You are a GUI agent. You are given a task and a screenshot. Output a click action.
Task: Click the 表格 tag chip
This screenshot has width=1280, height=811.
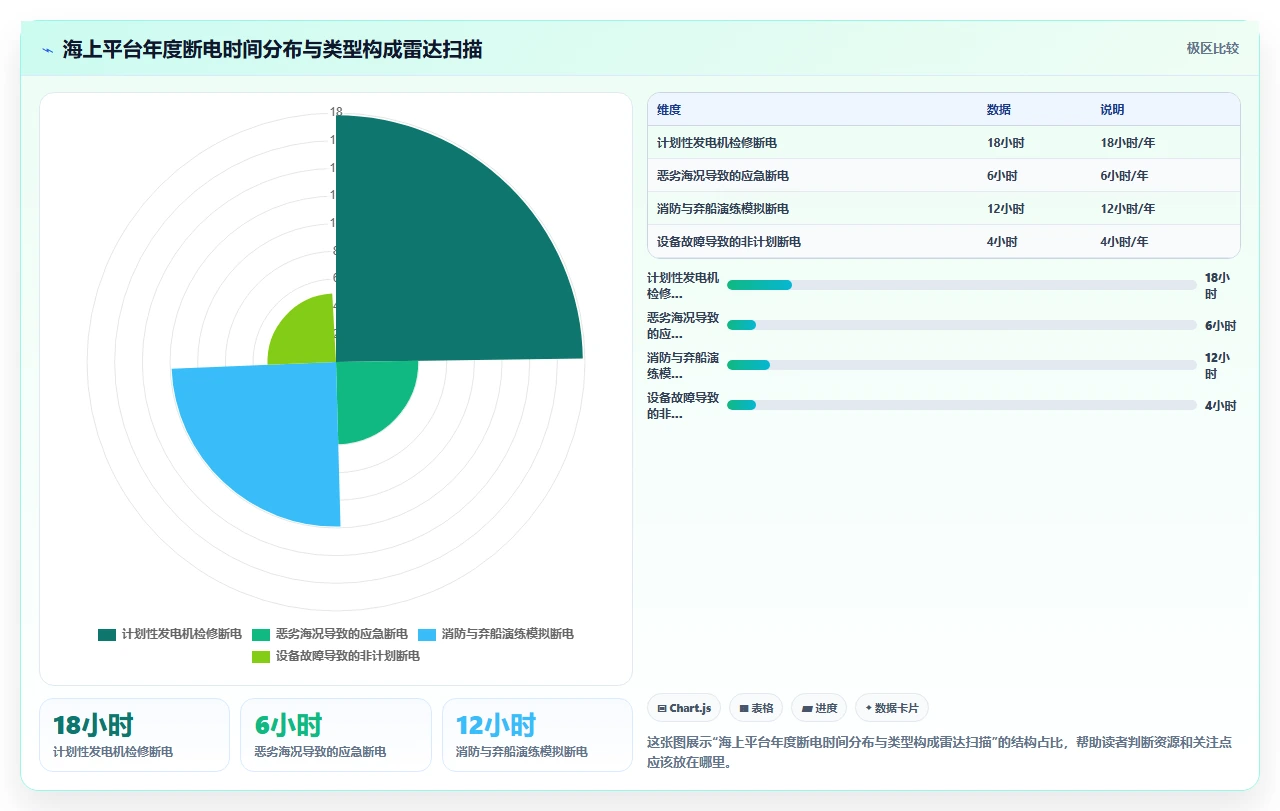point(756,708)
